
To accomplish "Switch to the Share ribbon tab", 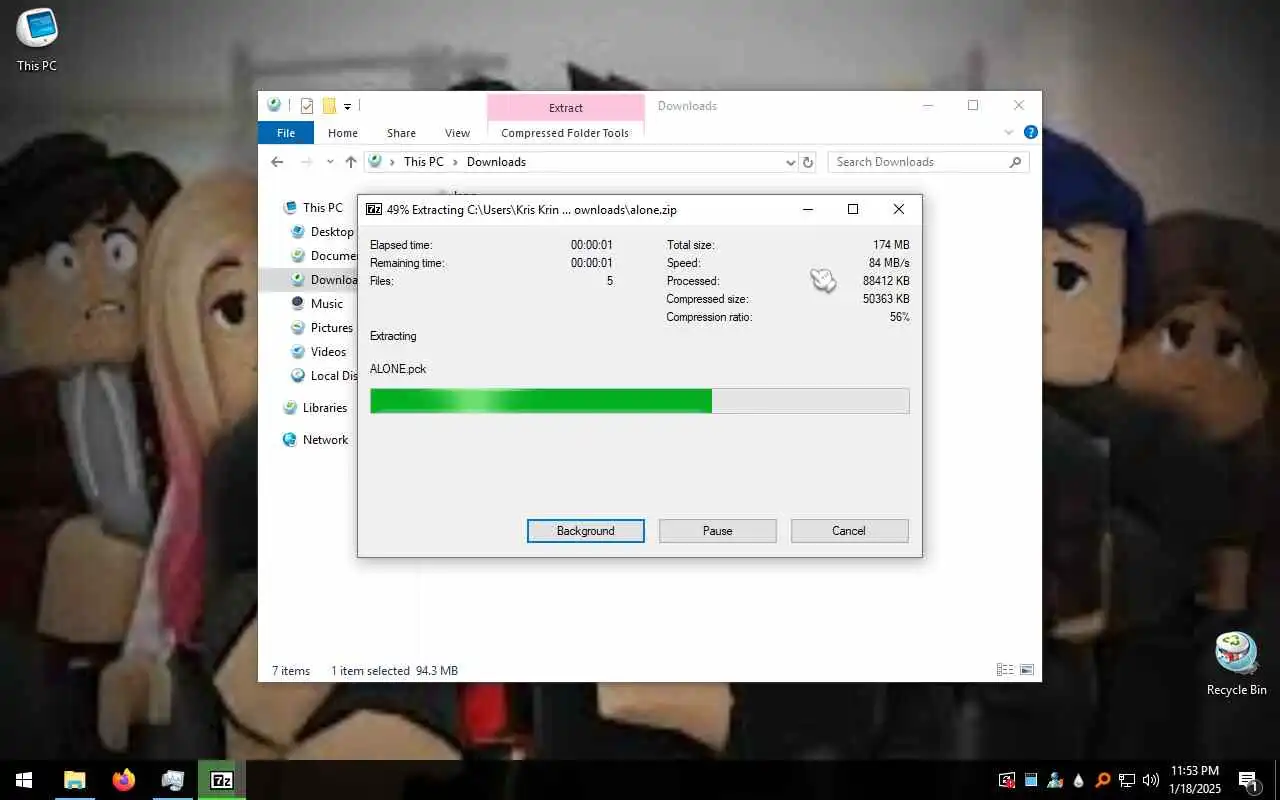I will (401, 133).
